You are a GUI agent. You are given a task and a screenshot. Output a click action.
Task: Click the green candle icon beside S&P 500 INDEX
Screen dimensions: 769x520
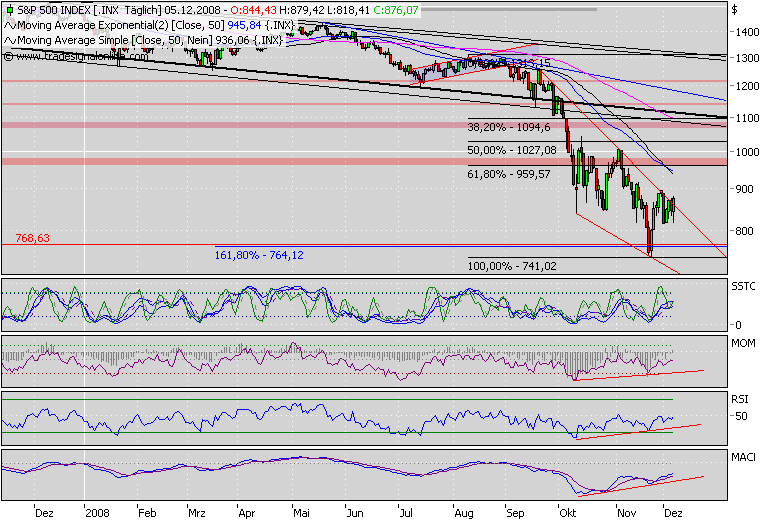[x=10, y=10]
